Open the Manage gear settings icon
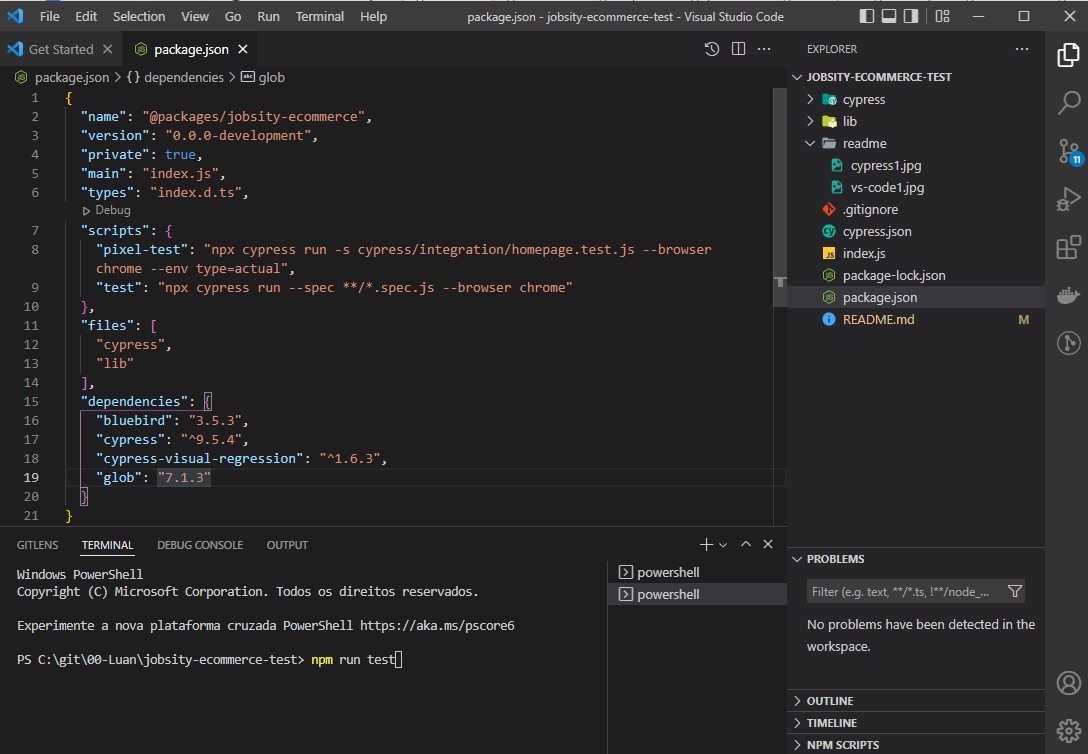The height and width of the screenshot is (754, 1088). (1069, 730)
